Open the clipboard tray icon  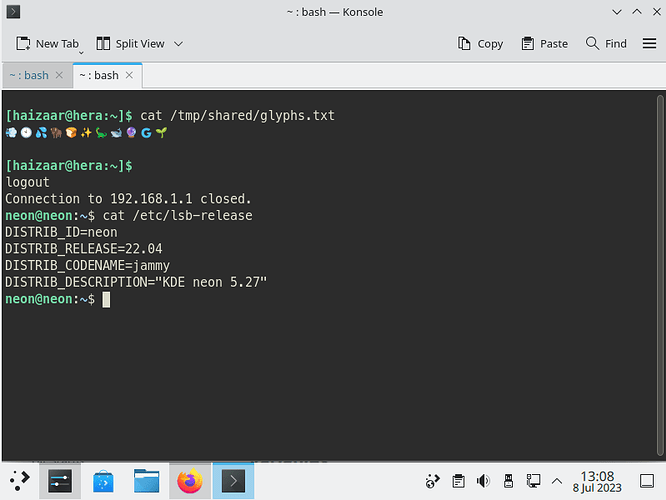(458, 481)
